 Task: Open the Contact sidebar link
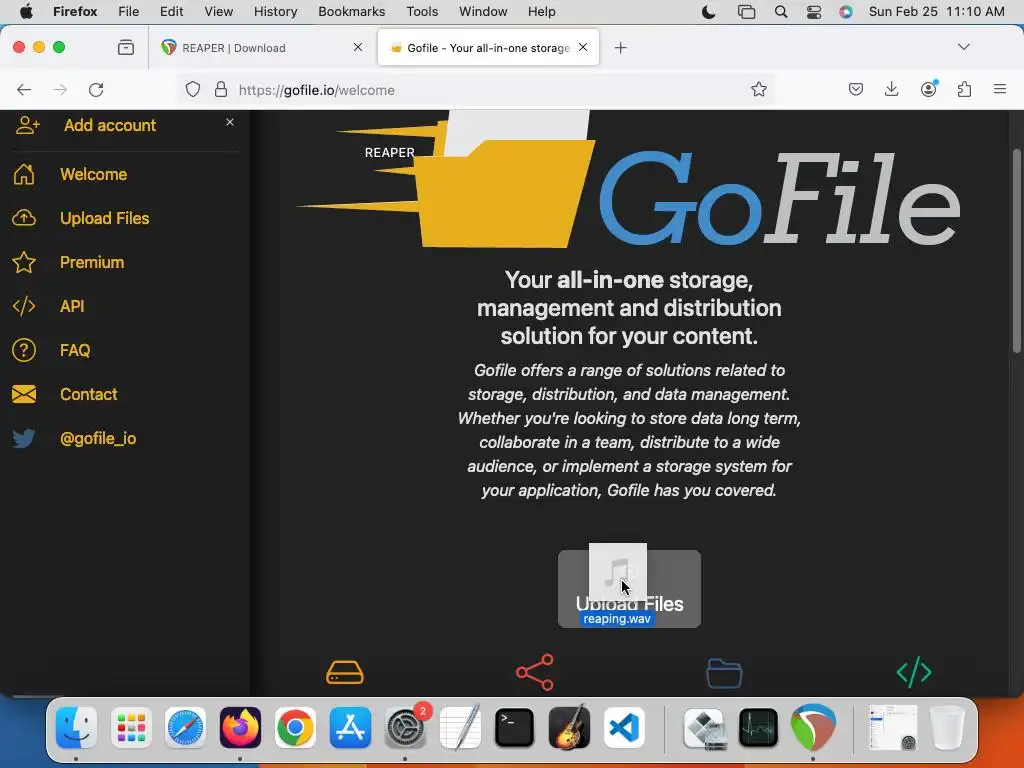tap(89, 394)
